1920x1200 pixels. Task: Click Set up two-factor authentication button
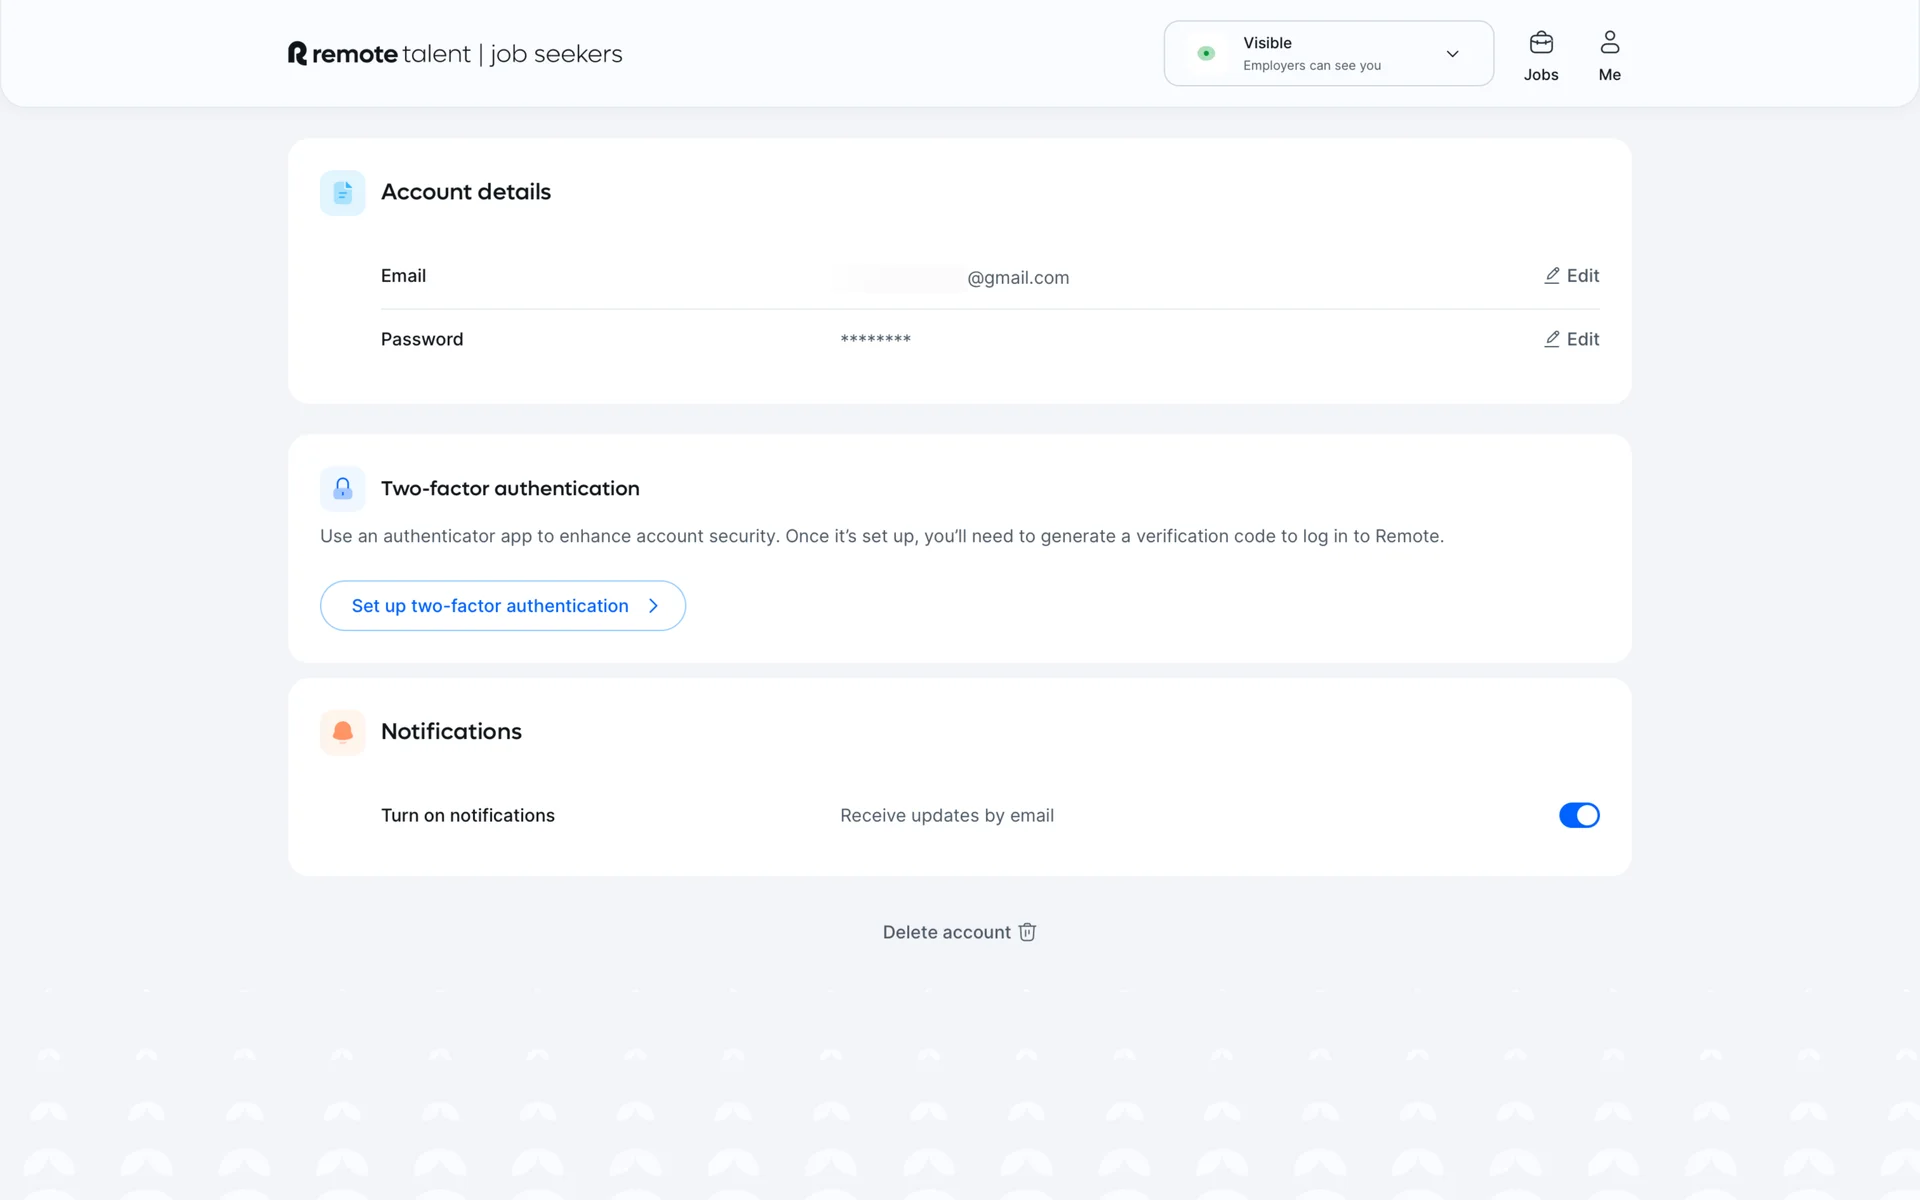[x=490, y=606]
